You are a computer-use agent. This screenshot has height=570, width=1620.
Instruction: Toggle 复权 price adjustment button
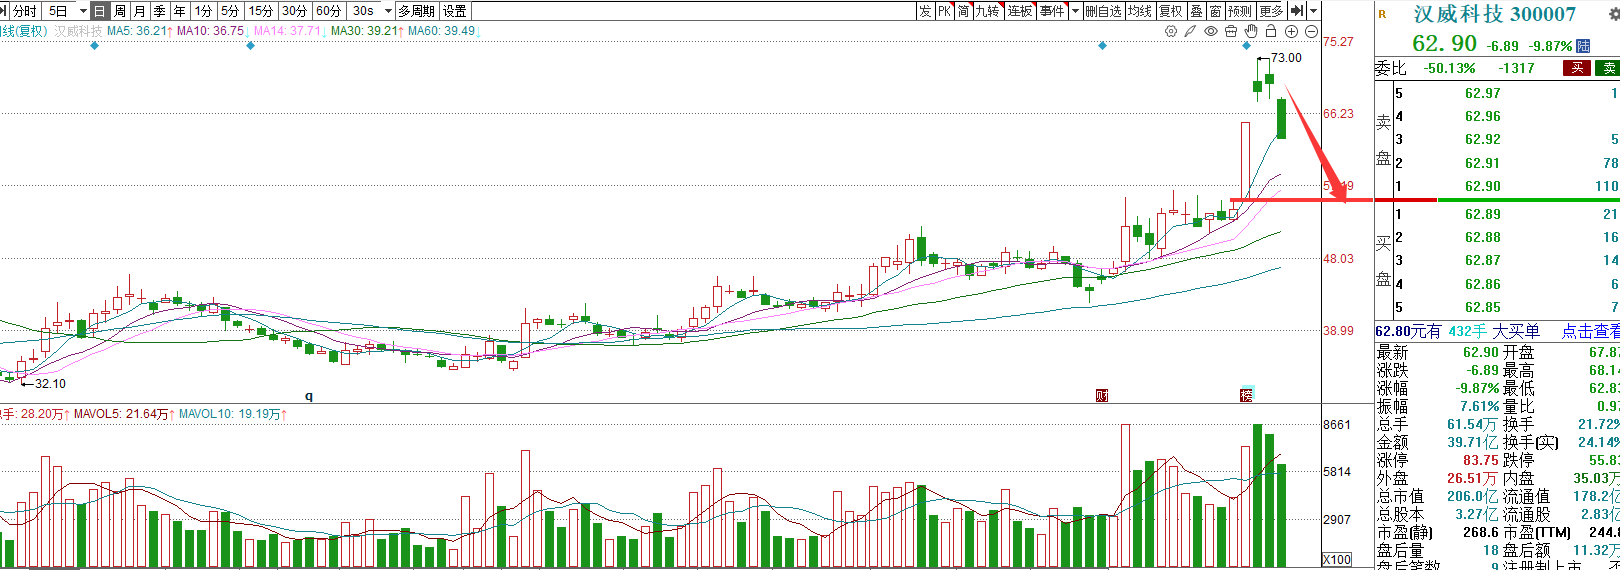pyautogui.click(x=1172, y=11)
